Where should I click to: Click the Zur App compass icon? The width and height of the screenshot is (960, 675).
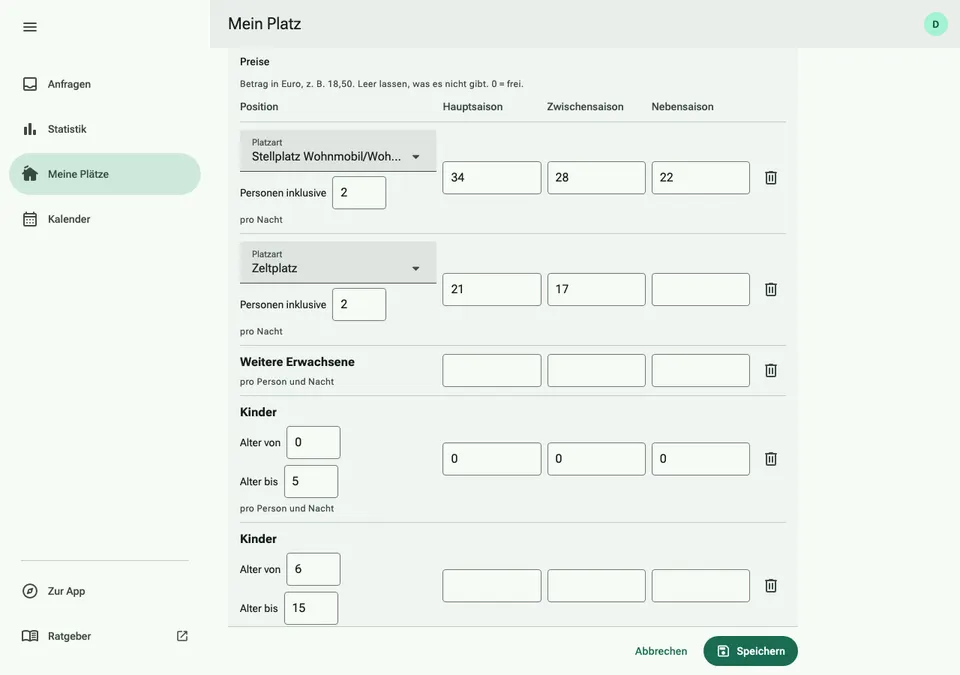(x=29, y=591)
